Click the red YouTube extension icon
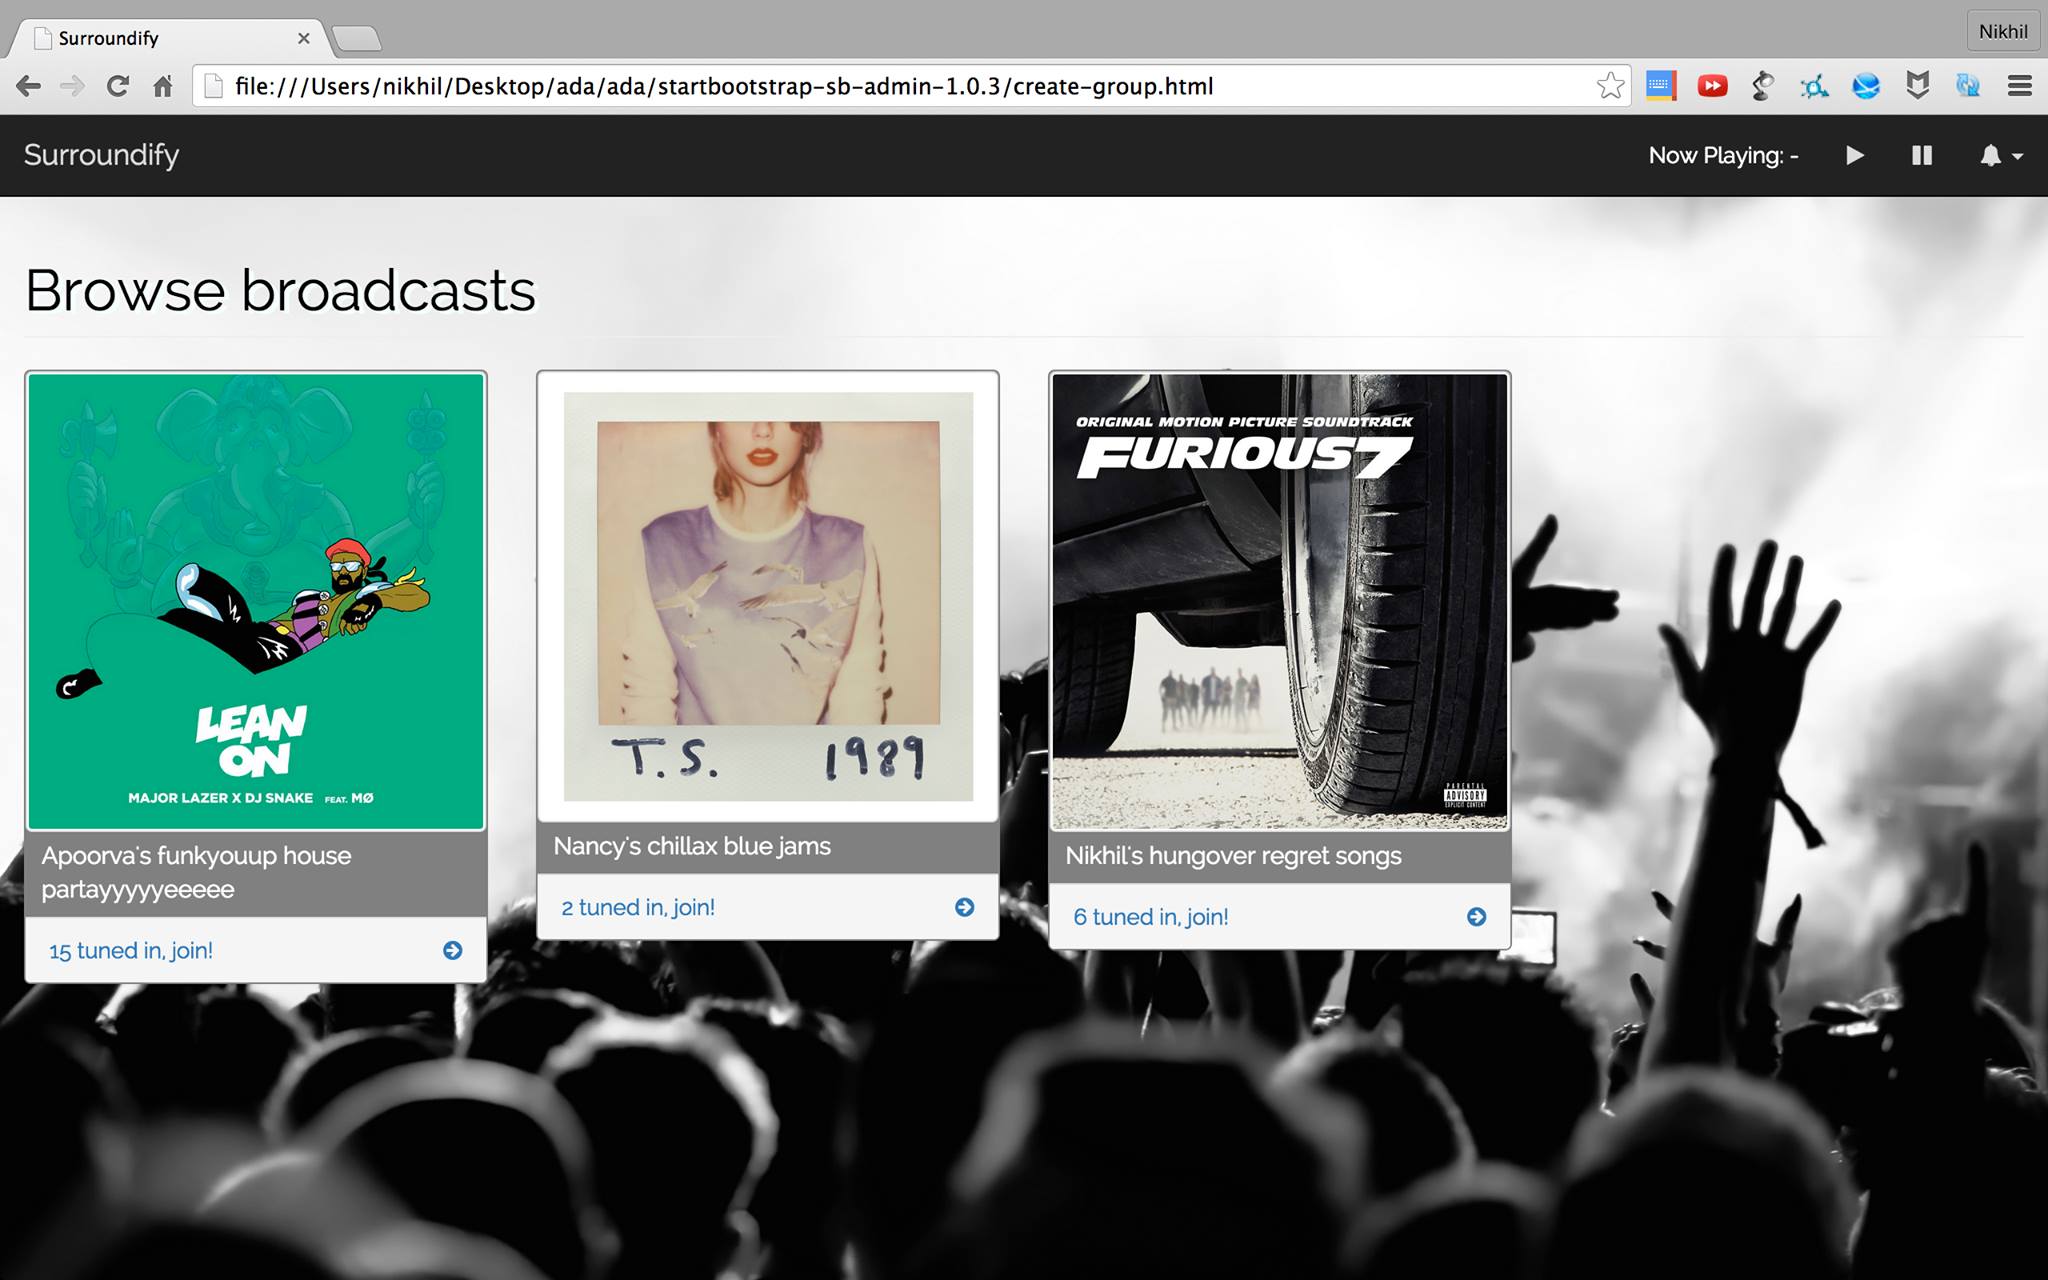 (1712, 86)
